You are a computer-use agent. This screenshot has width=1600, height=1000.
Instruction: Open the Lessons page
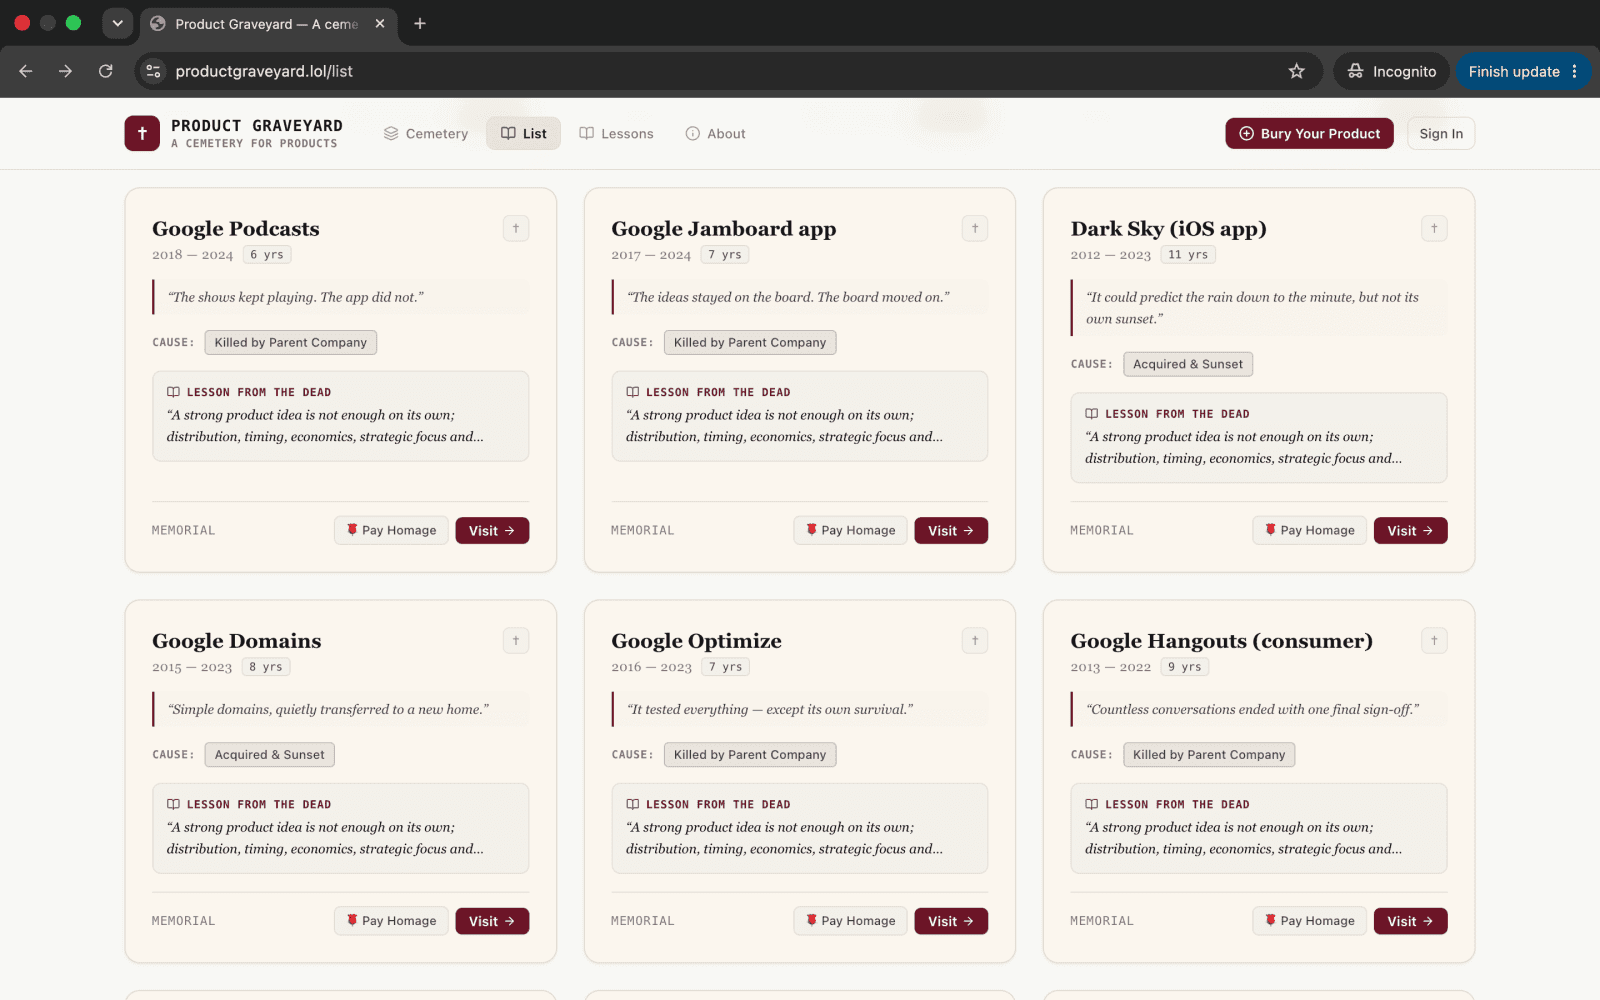(616, 133)
